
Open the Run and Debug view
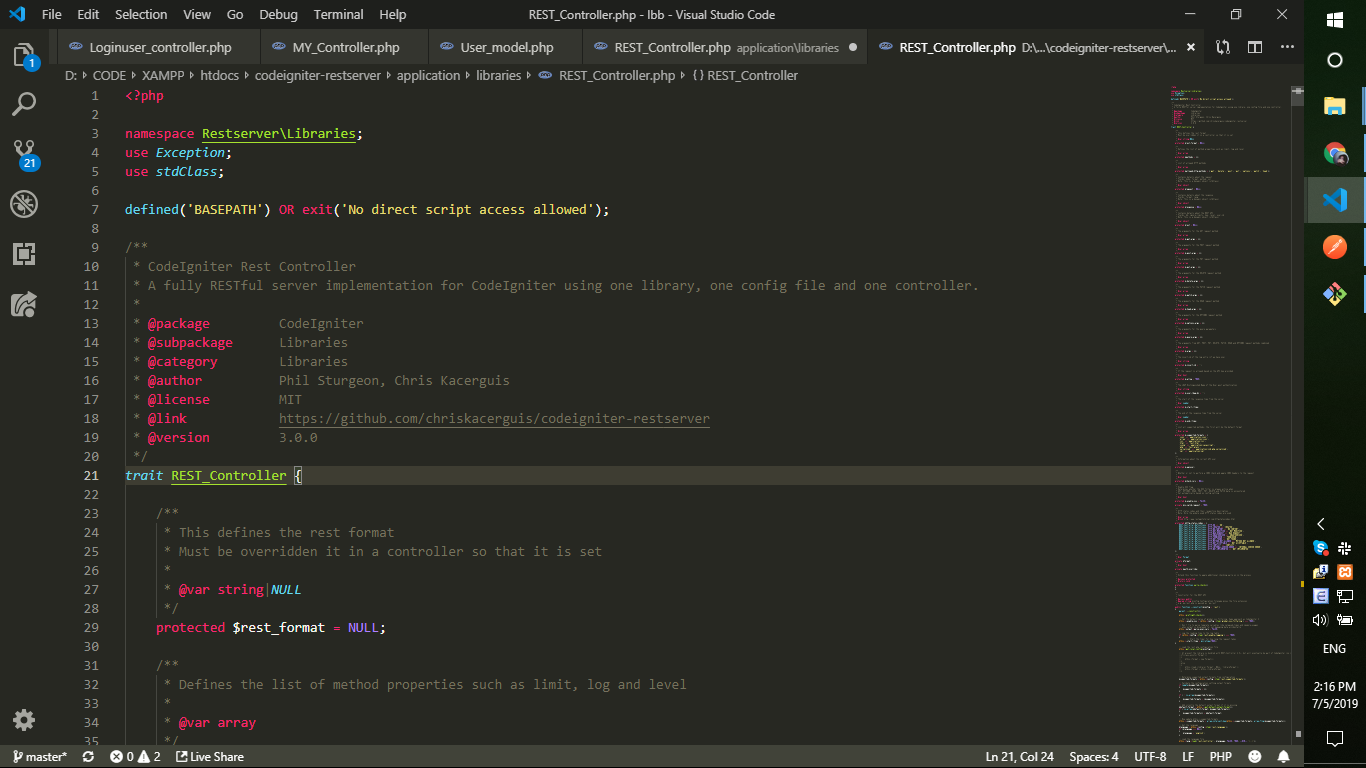24,204
